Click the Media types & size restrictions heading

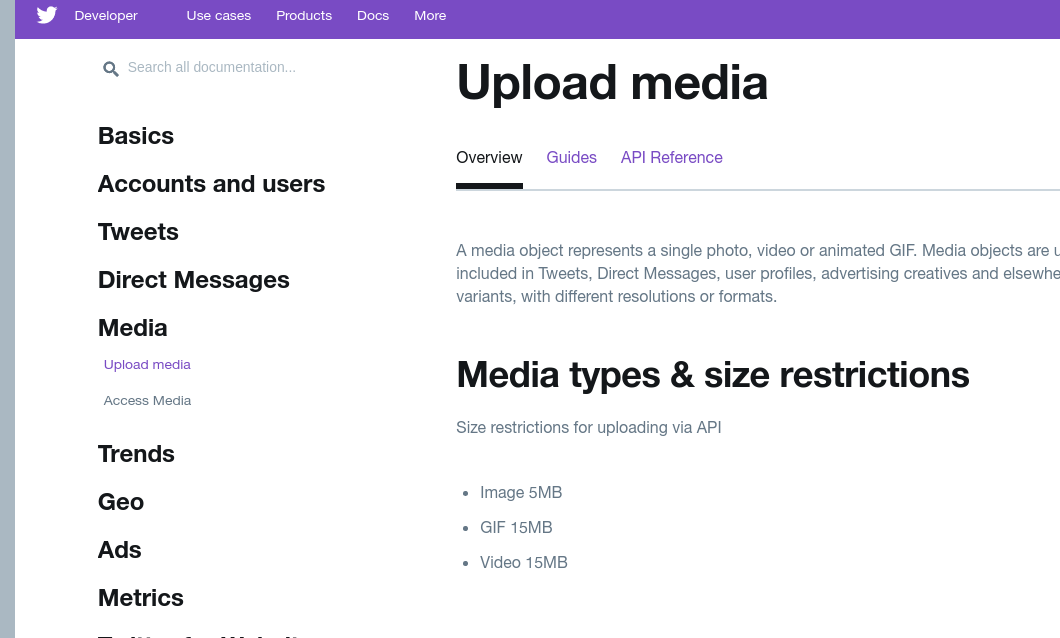tap(713, 376)
